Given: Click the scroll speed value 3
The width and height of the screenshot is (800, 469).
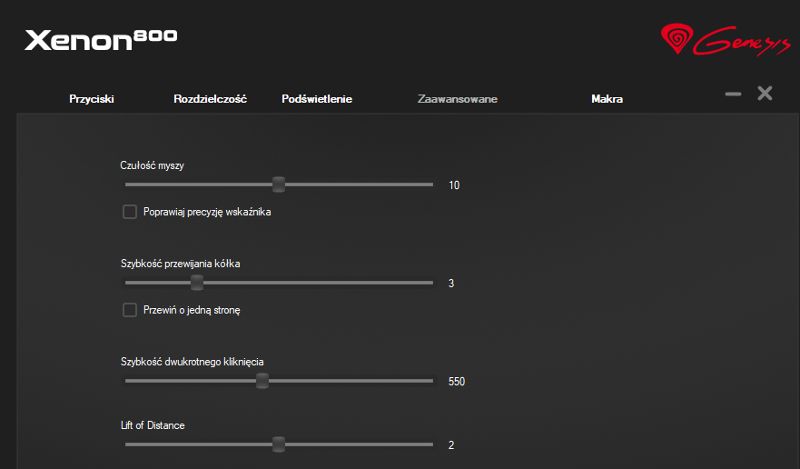Looking at the screenshot, I should pos(451,283).
